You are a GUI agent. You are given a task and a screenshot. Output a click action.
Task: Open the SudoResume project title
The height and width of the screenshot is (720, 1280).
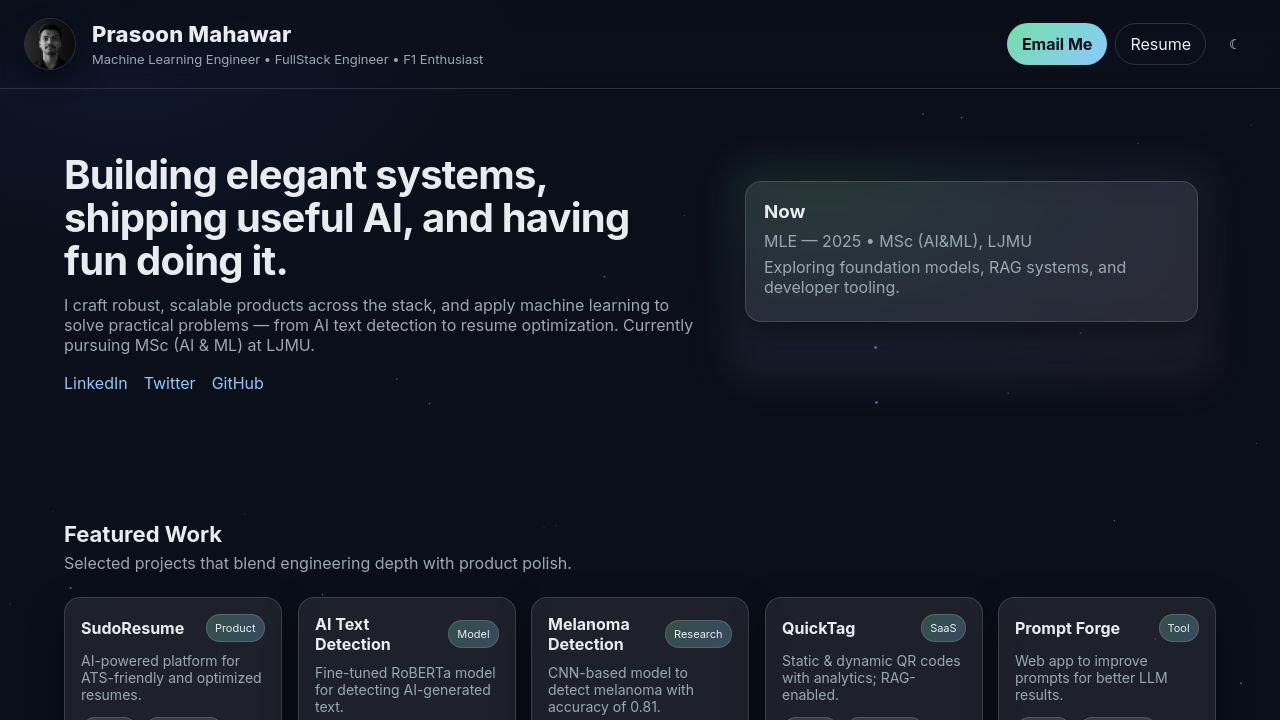click(133, 628)
